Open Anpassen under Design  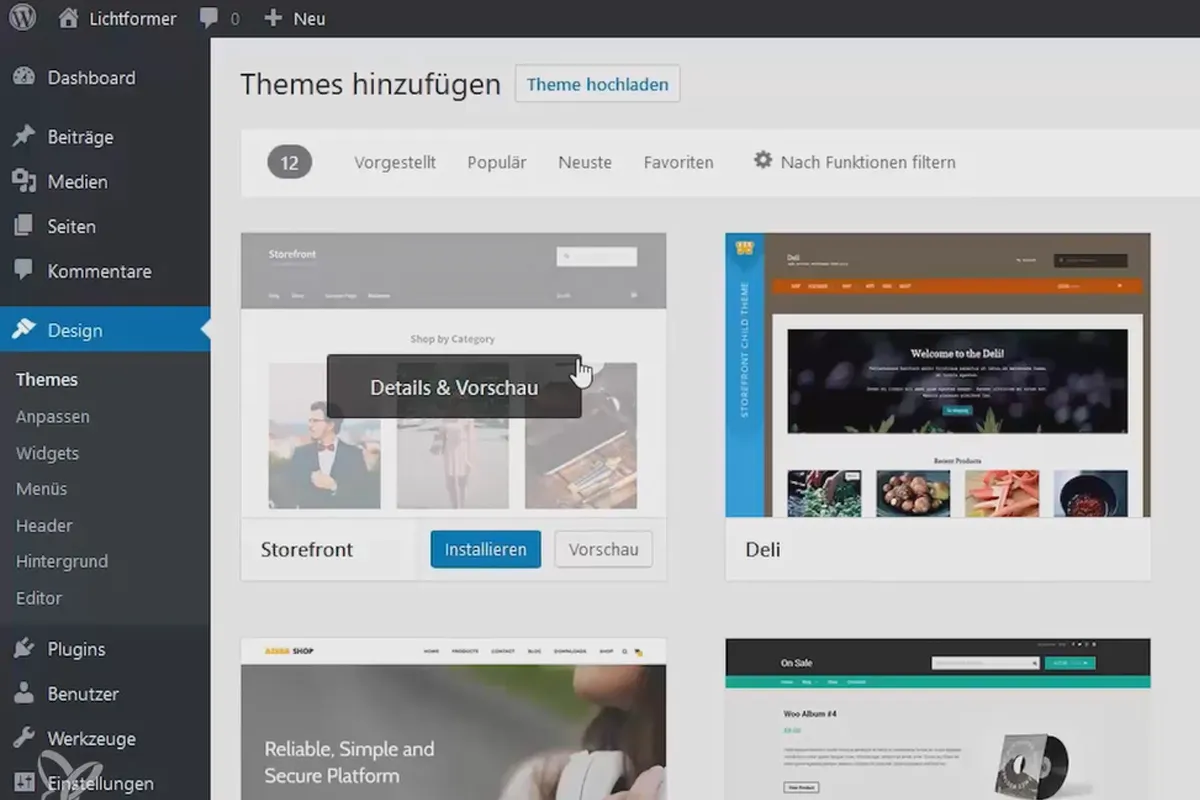tap(53, 417)
